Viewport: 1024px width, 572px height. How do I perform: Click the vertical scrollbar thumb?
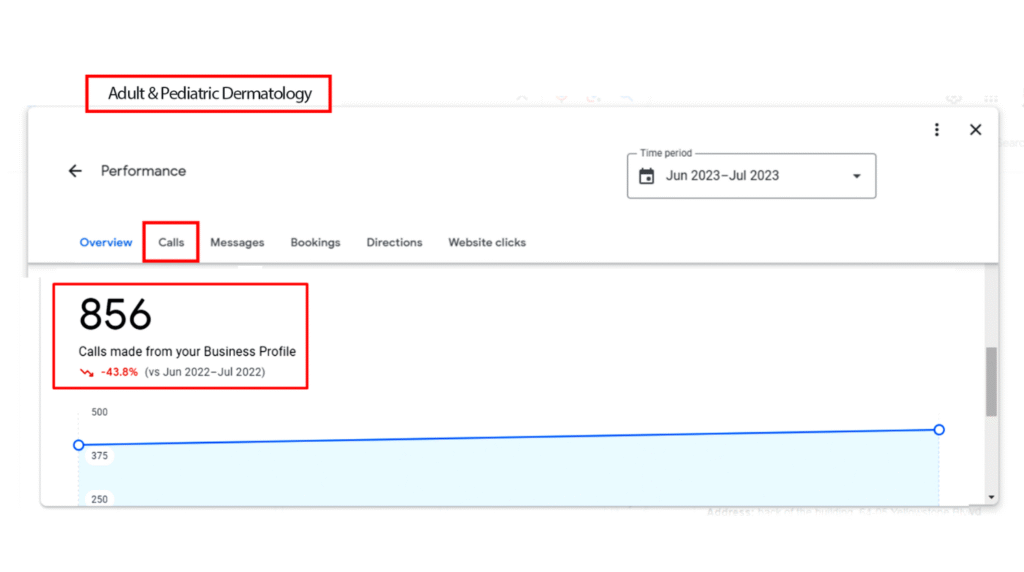click(x=991, y=381)
